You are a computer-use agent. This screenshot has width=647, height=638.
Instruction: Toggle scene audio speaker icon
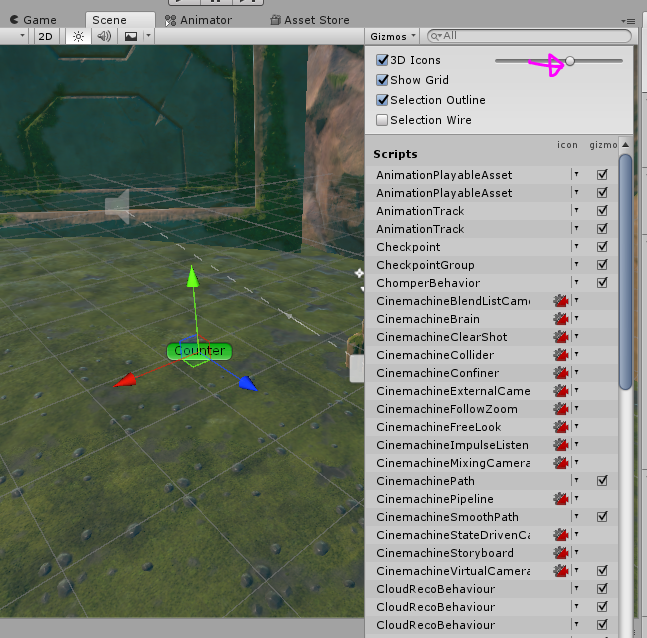(104, 36)
